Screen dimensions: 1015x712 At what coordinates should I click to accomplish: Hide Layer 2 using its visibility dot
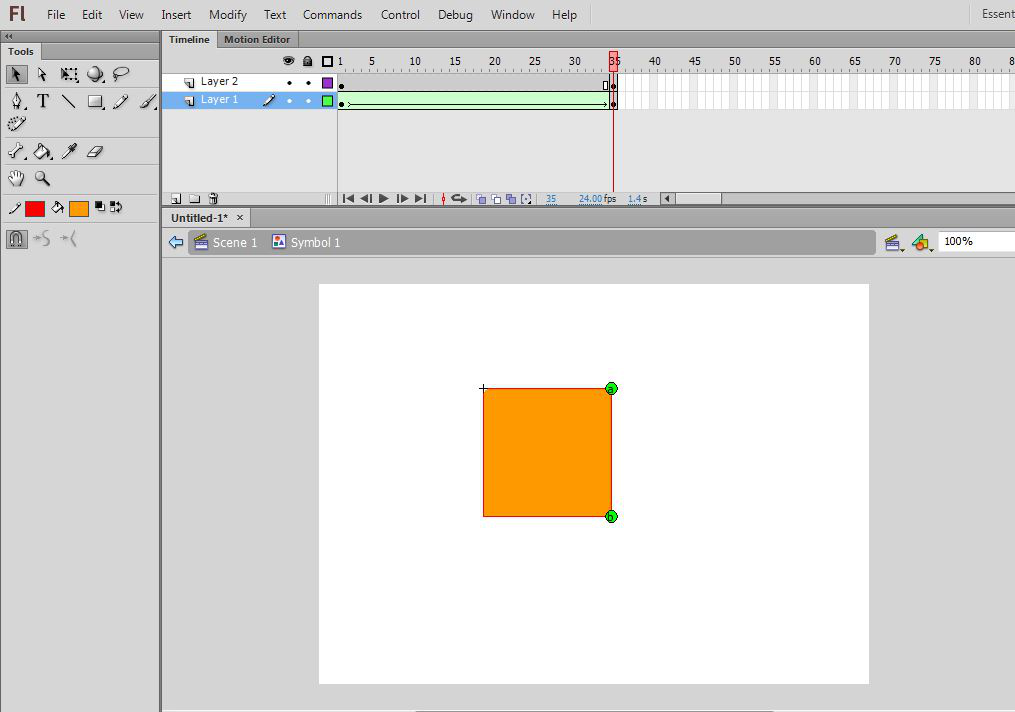pos(289,83)
